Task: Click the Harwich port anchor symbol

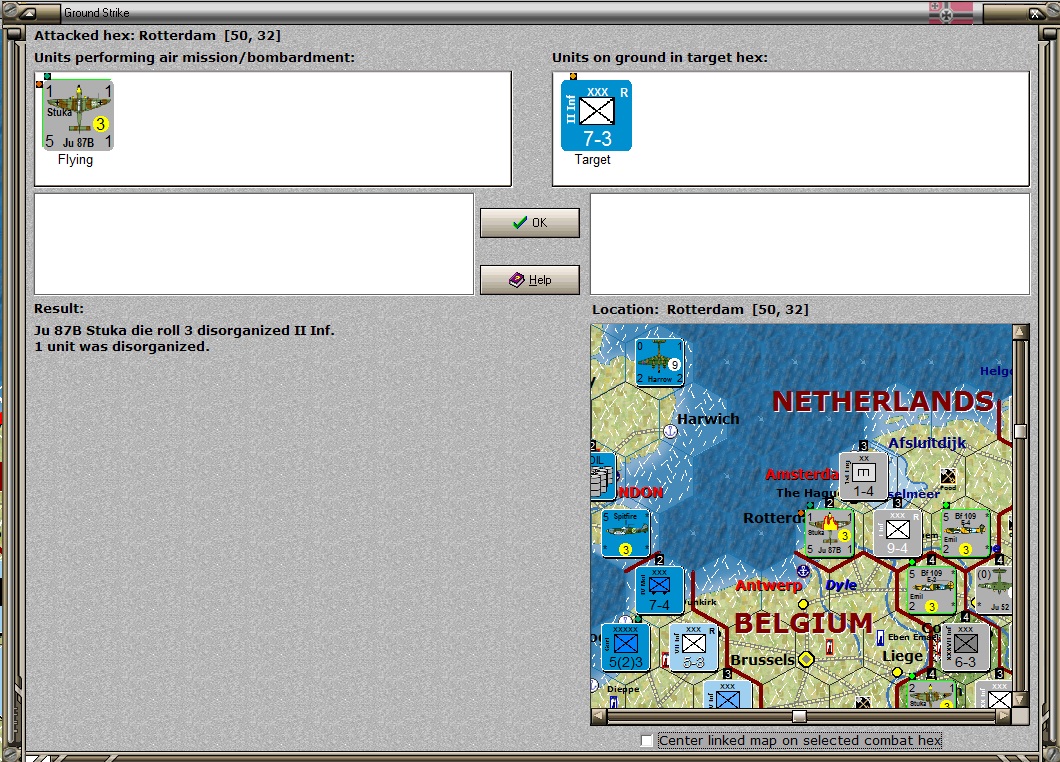Action: click(x=670, y=431)
